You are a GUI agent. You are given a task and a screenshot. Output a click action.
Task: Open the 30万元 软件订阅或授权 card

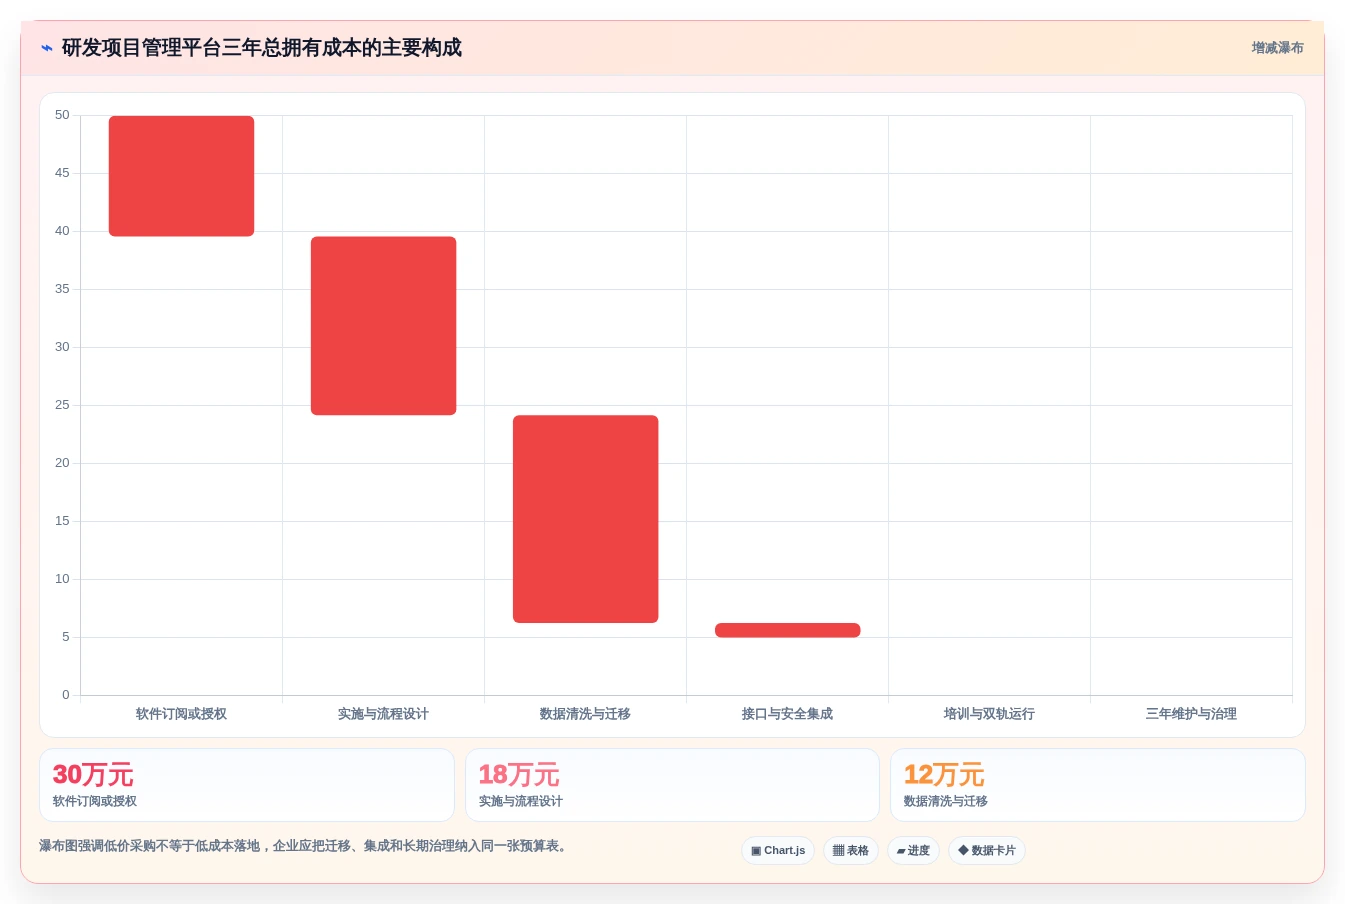click(x=247, y=785)
